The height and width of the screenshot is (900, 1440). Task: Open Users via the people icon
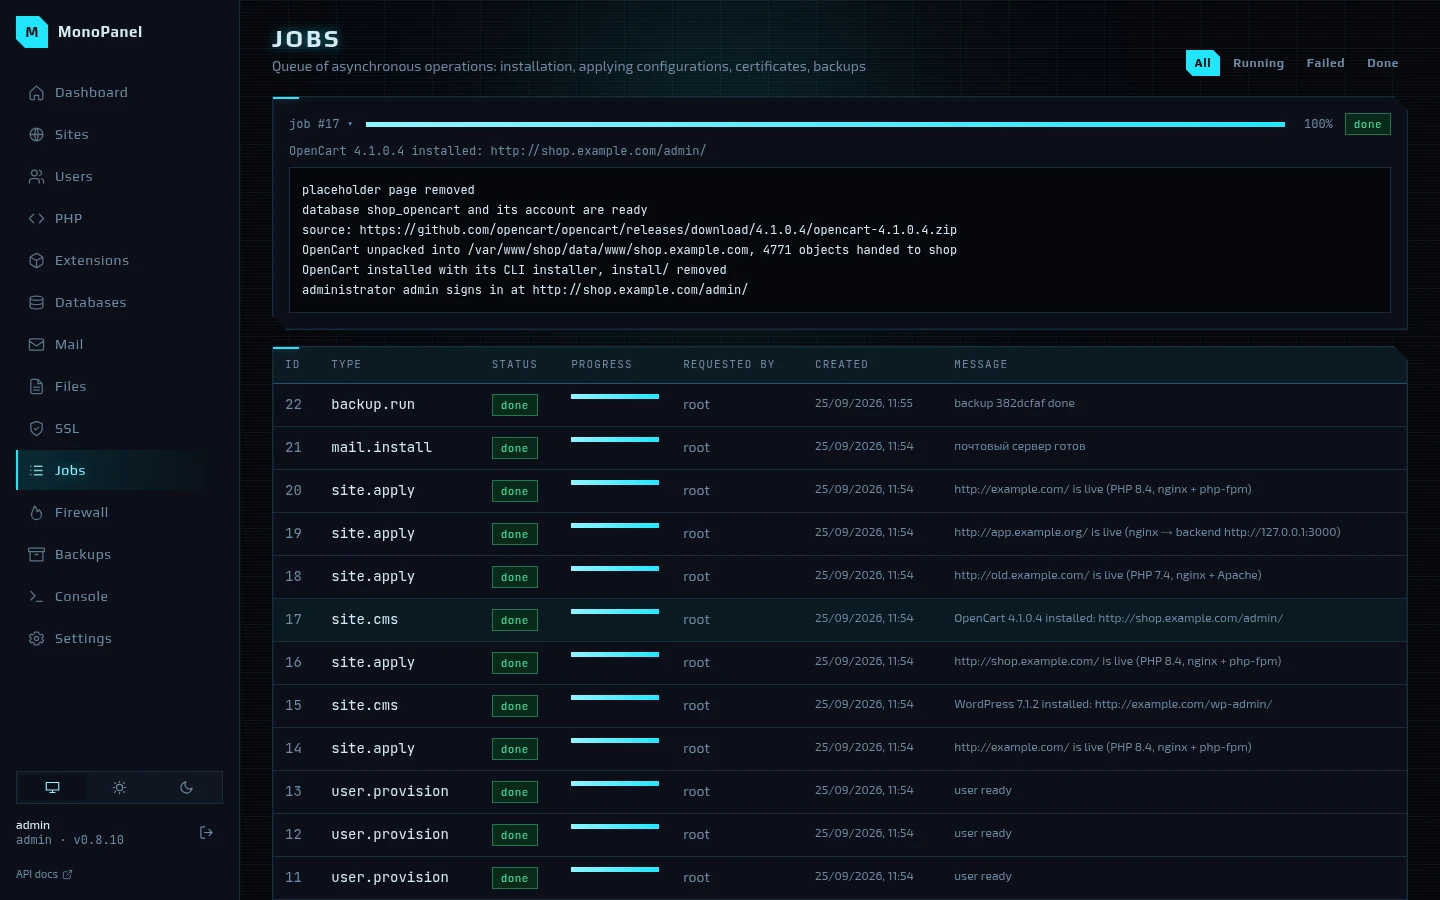[37, 177]
